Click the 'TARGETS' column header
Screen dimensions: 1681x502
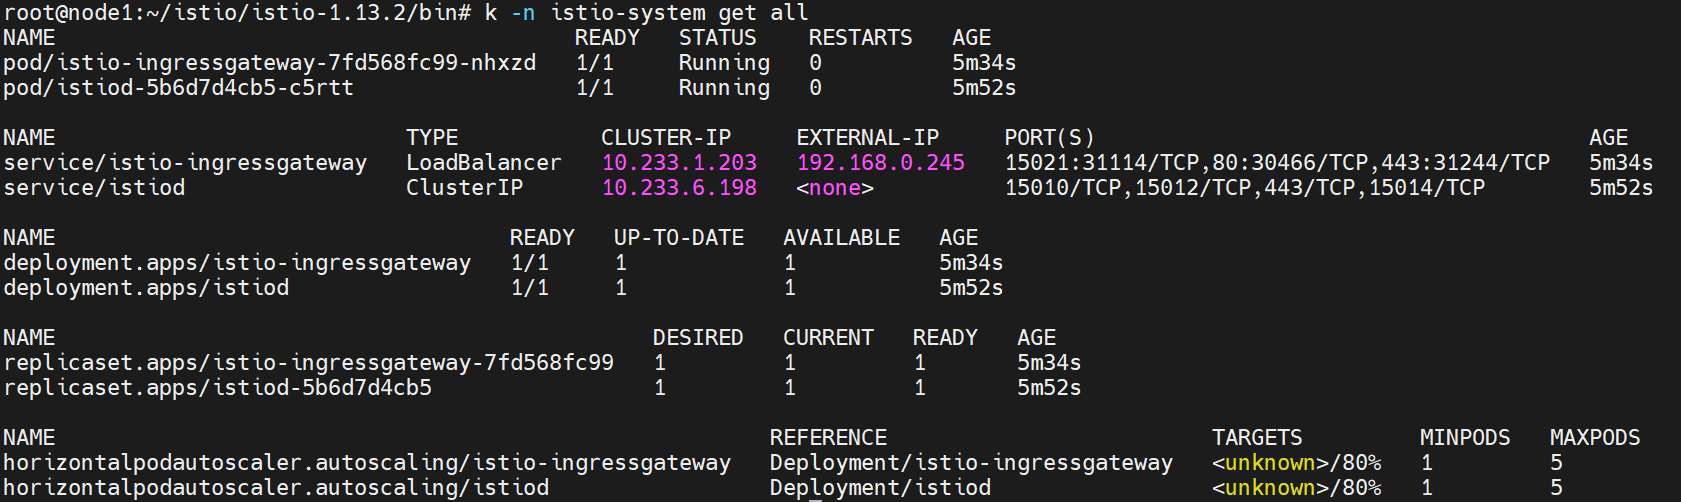pos(1257,438)
